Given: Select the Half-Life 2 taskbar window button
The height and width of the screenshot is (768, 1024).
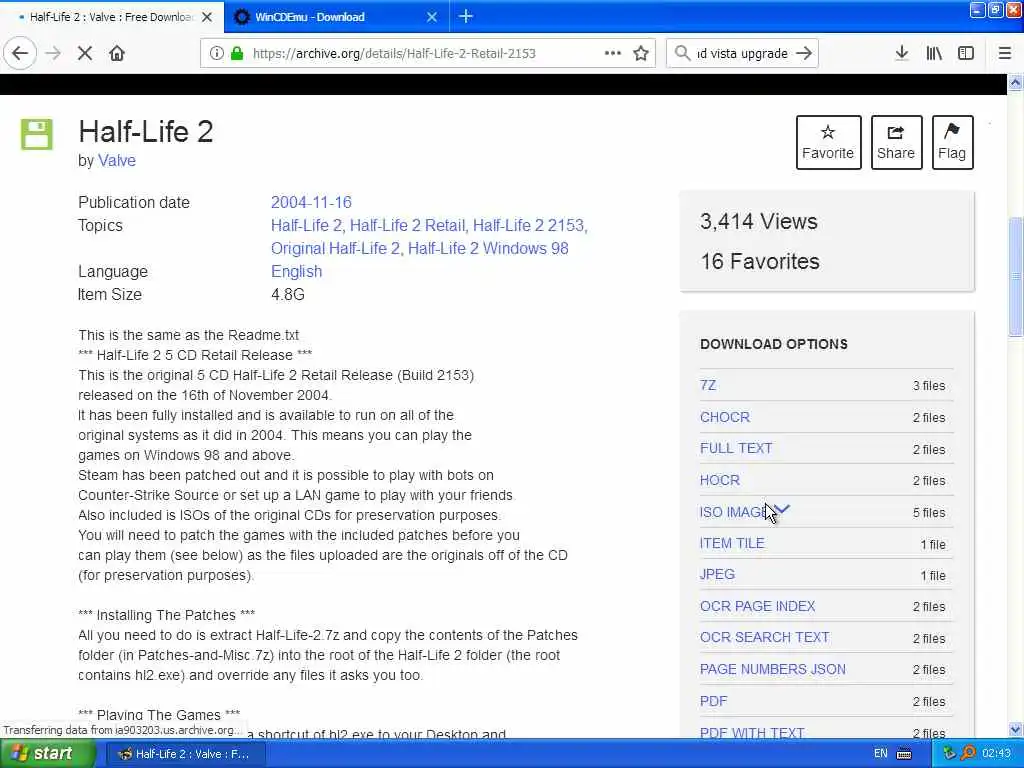Looking at the screenshot, I should 185,754.
